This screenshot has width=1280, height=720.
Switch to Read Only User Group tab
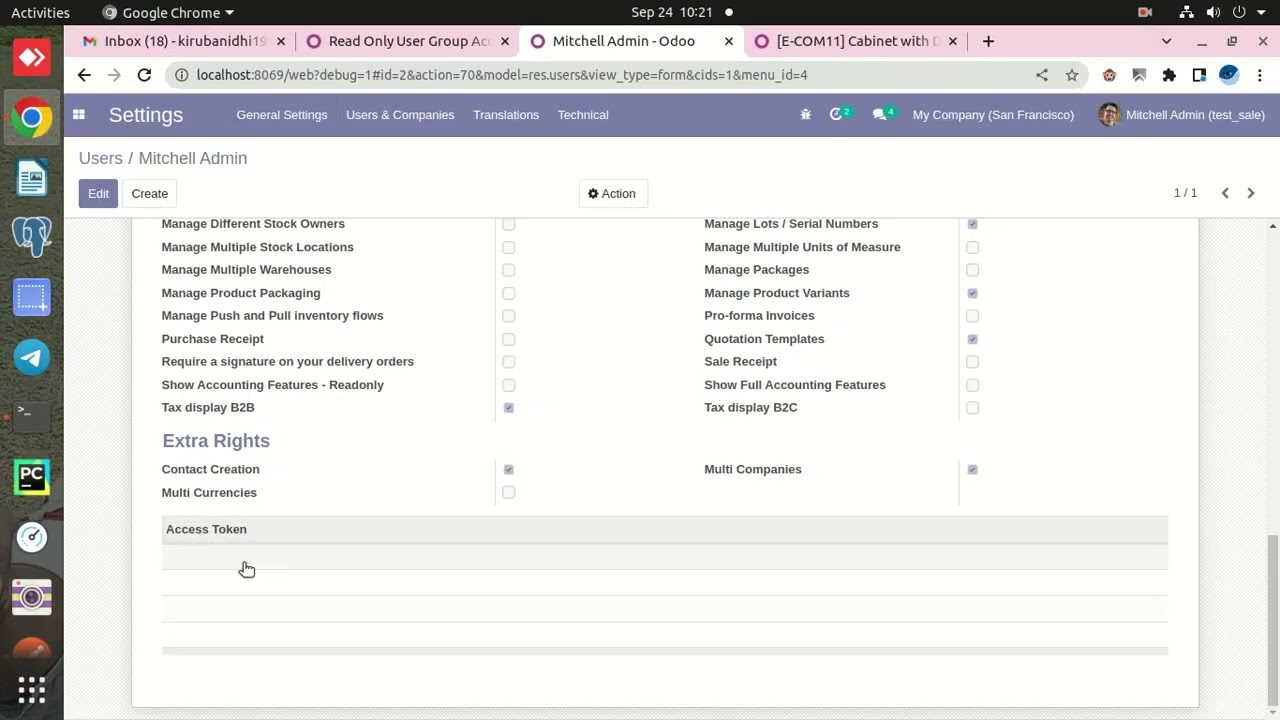410,41
